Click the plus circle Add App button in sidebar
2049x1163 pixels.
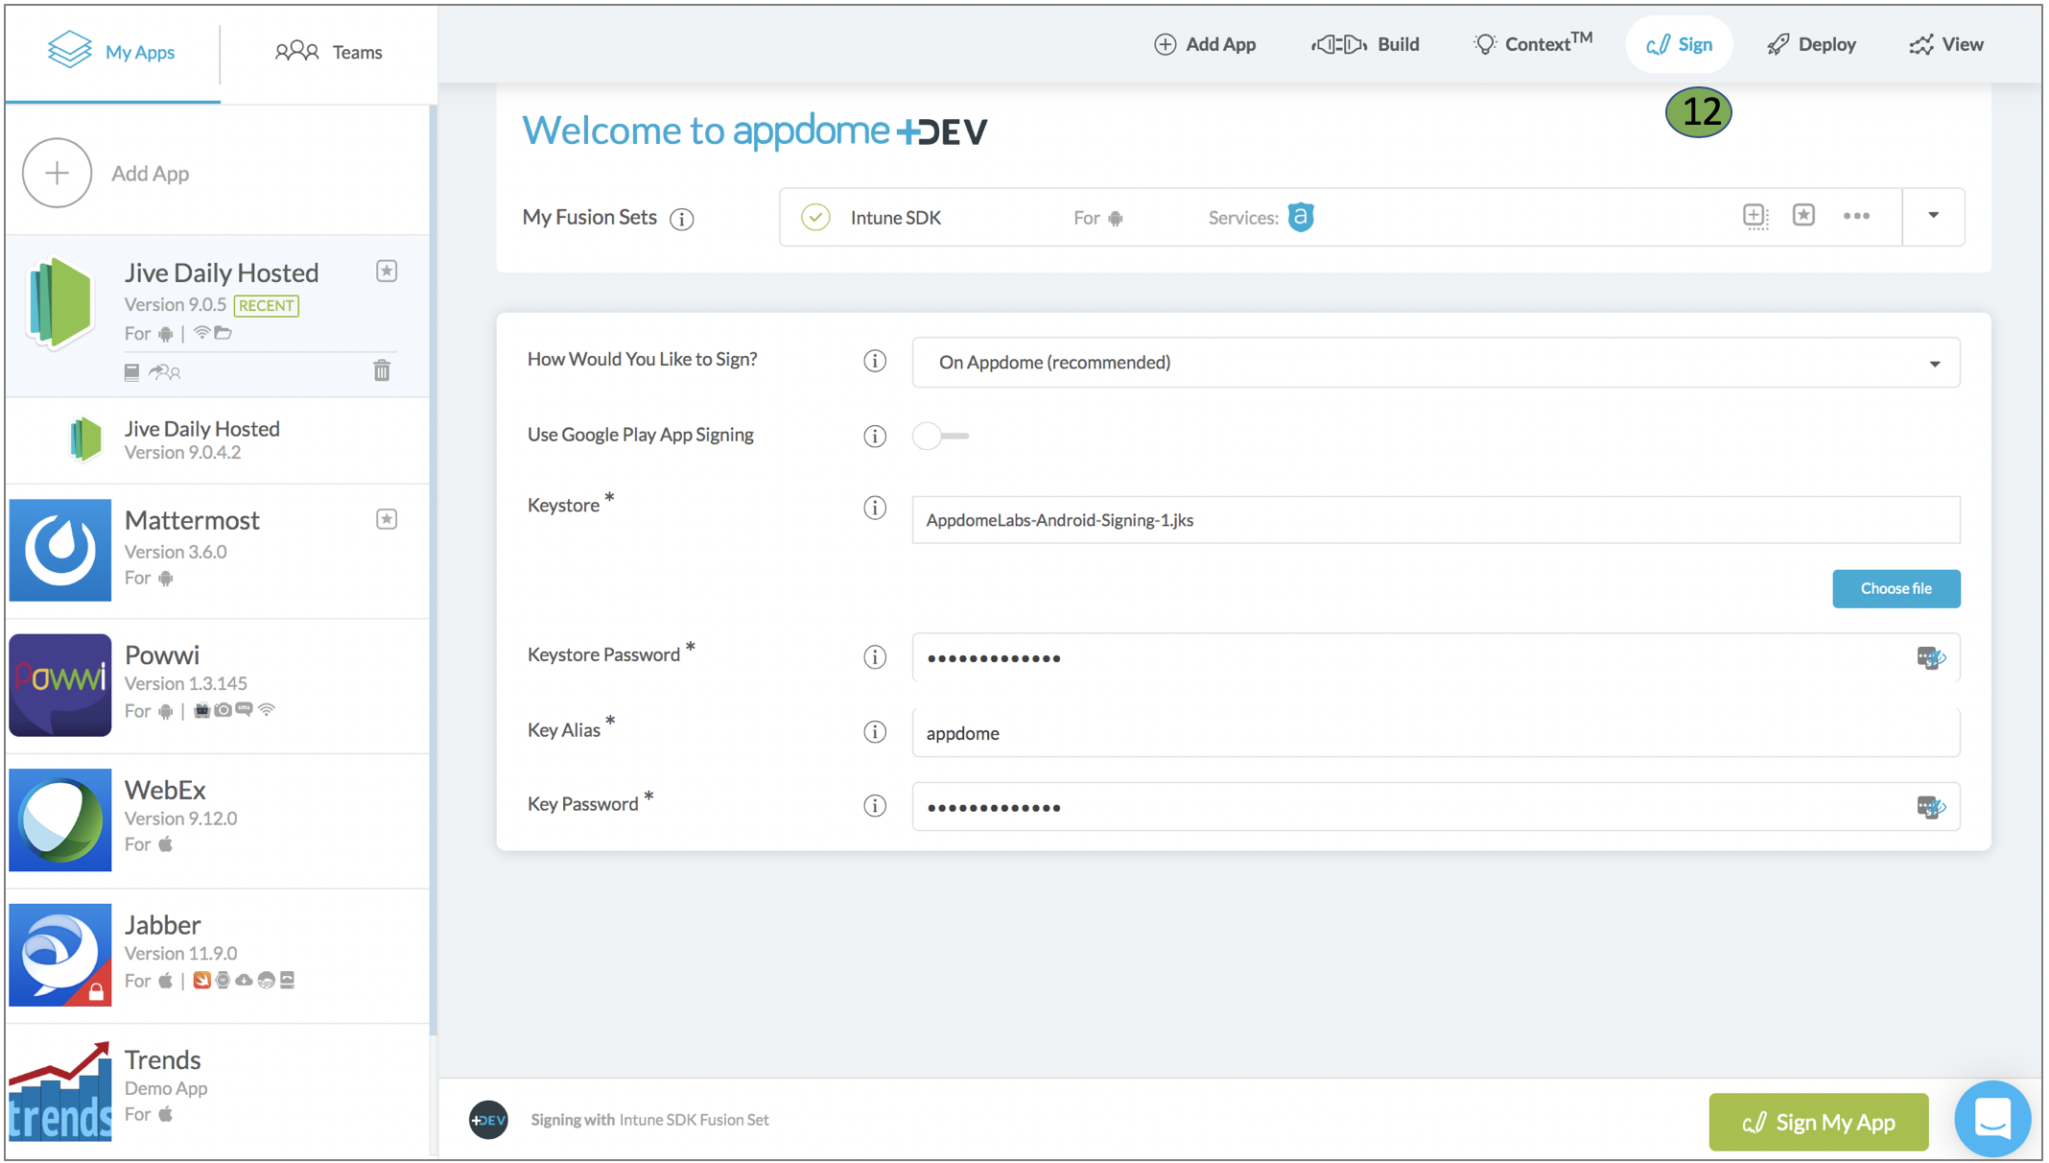[57, 173]
